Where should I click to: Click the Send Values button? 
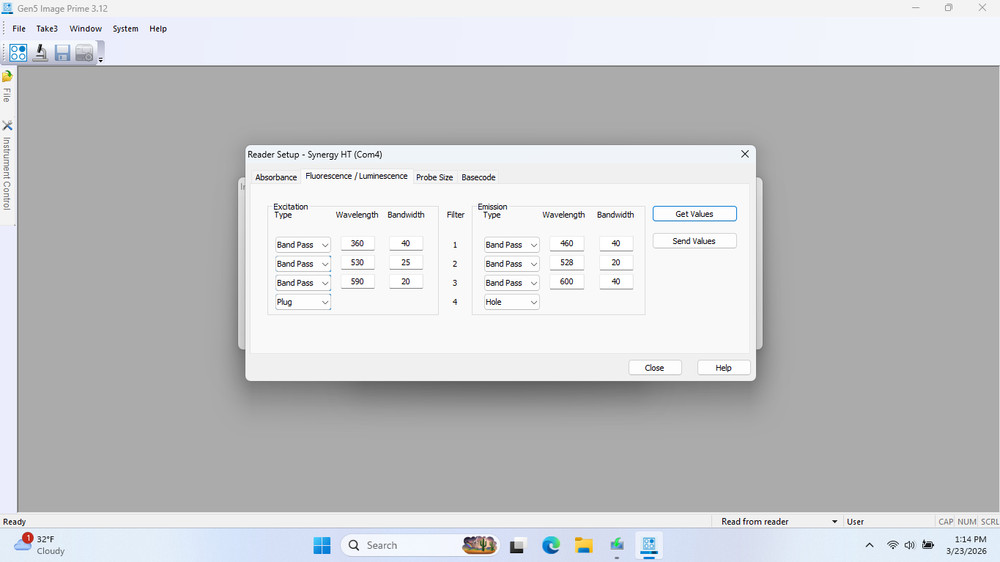[x=694, y=241]
